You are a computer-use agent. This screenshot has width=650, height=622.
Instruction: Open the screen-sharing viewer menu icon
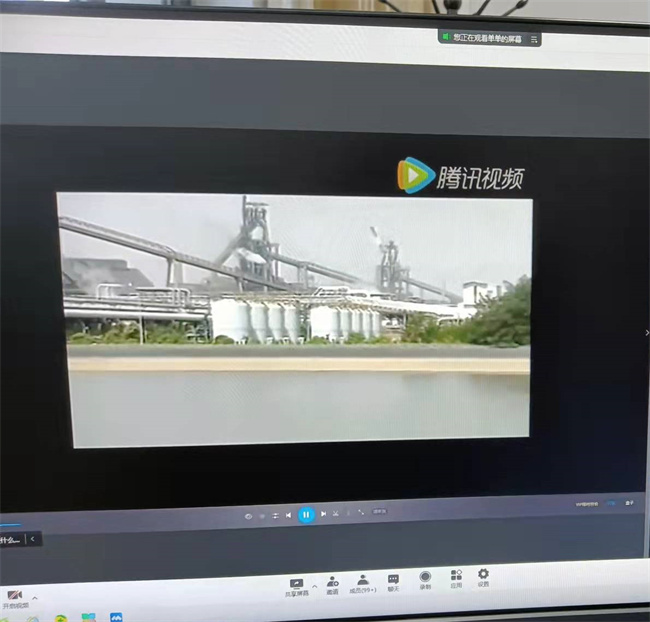tap(534, 39)
